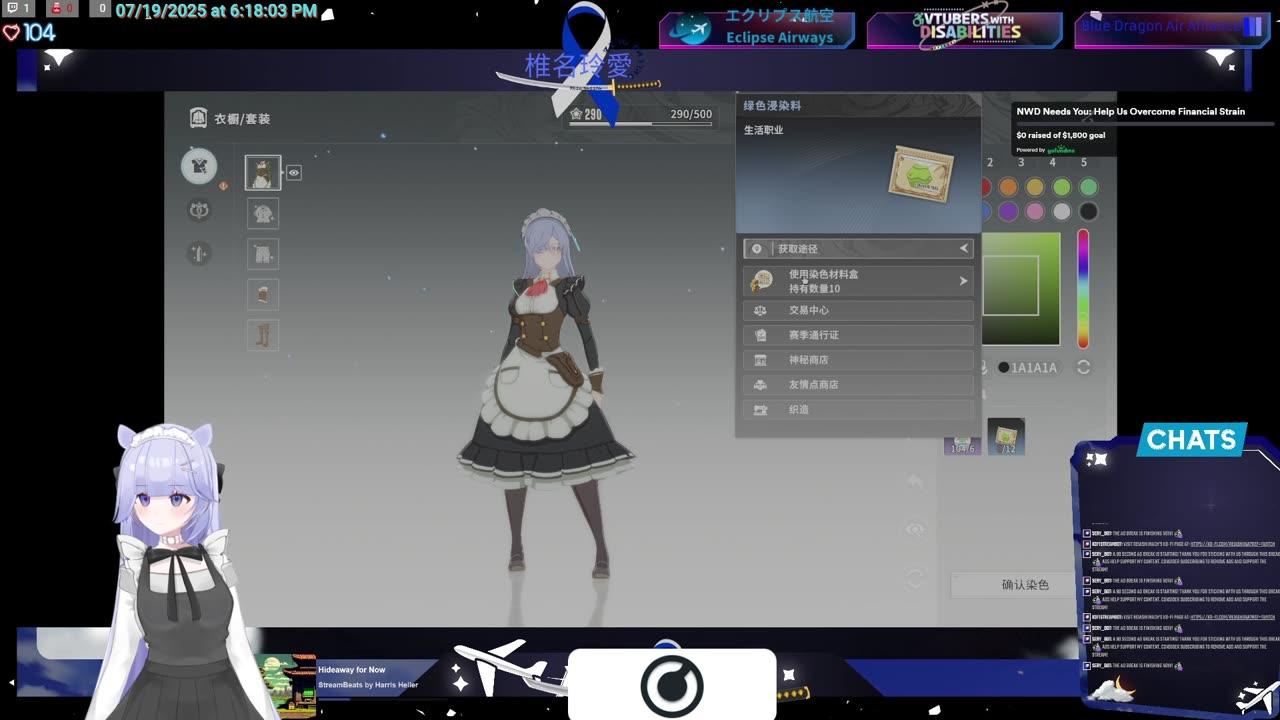Select the outfit category icon in wardrobe sidebar
This screenshot has width=1280, height=720.
199,166
